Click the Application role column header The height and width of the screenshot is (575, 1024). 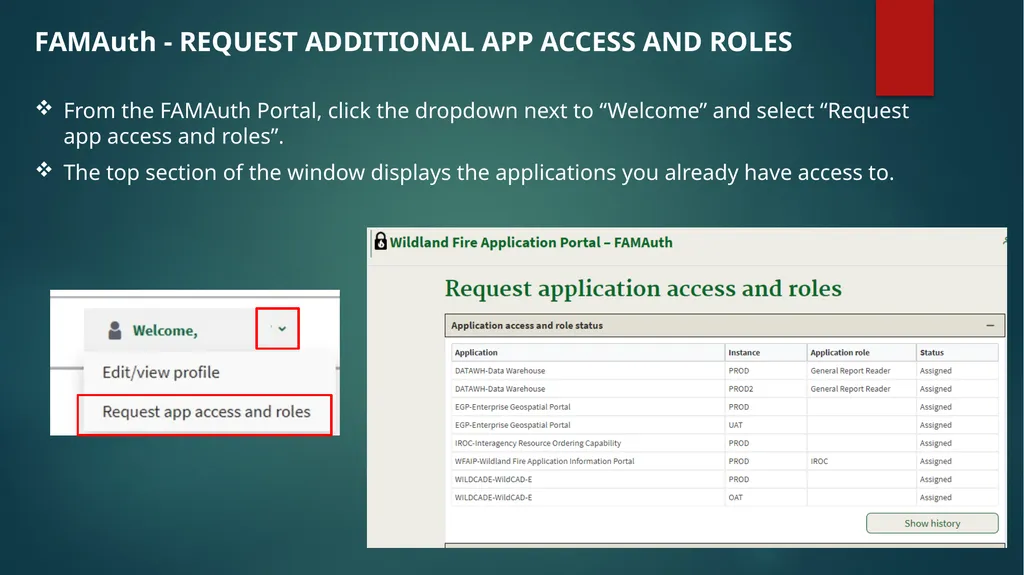[x=839, y=352]
